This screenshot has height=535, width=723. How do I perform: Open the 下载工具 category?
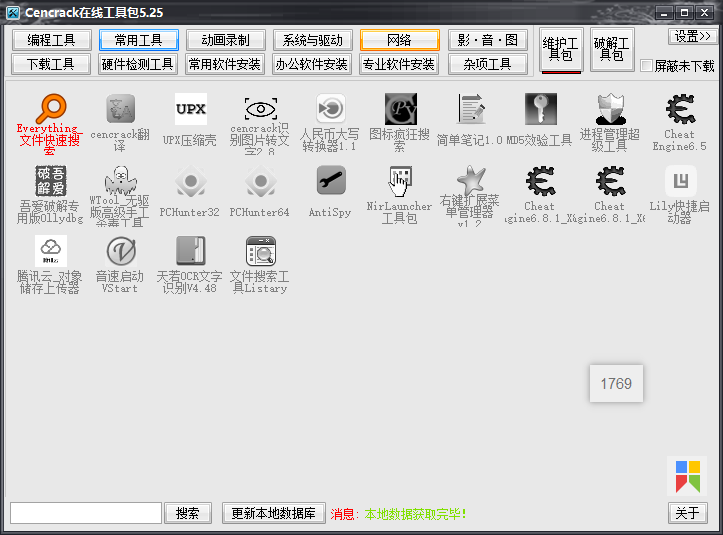pyautogui.click(x=51, y=64)
